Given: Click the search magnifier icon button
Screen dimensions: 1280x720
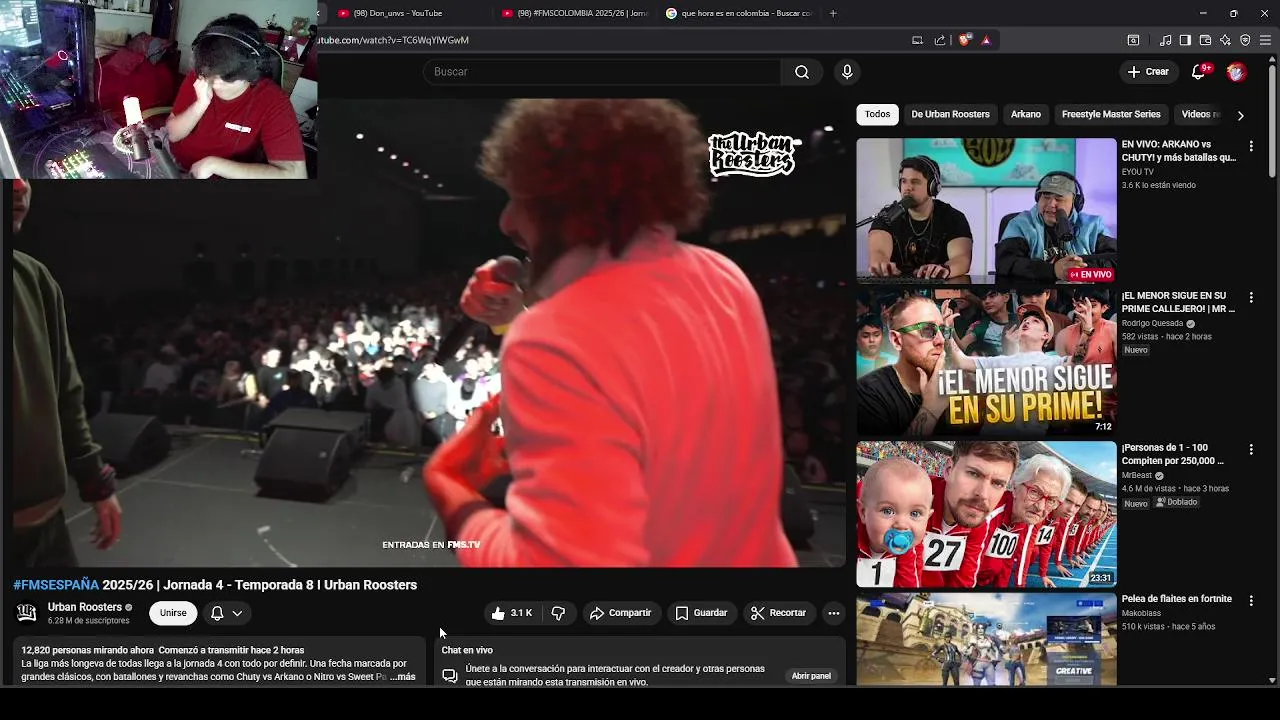Looking at the screenshot, I should 802,72.
